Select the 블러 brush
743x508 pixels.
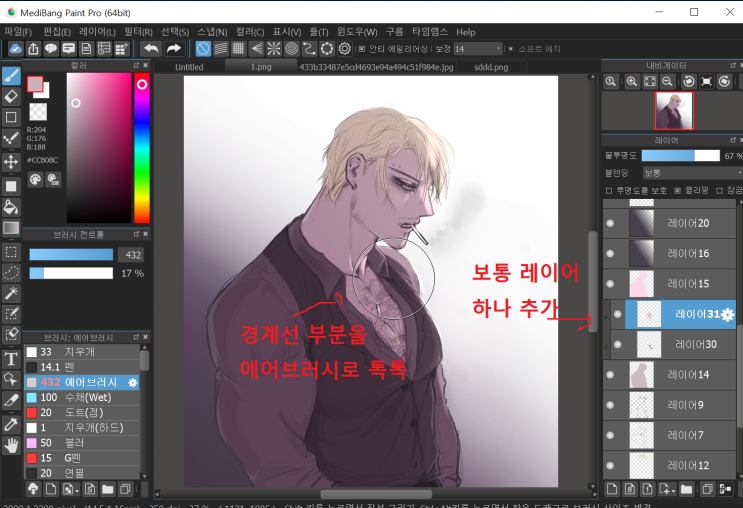82,443
